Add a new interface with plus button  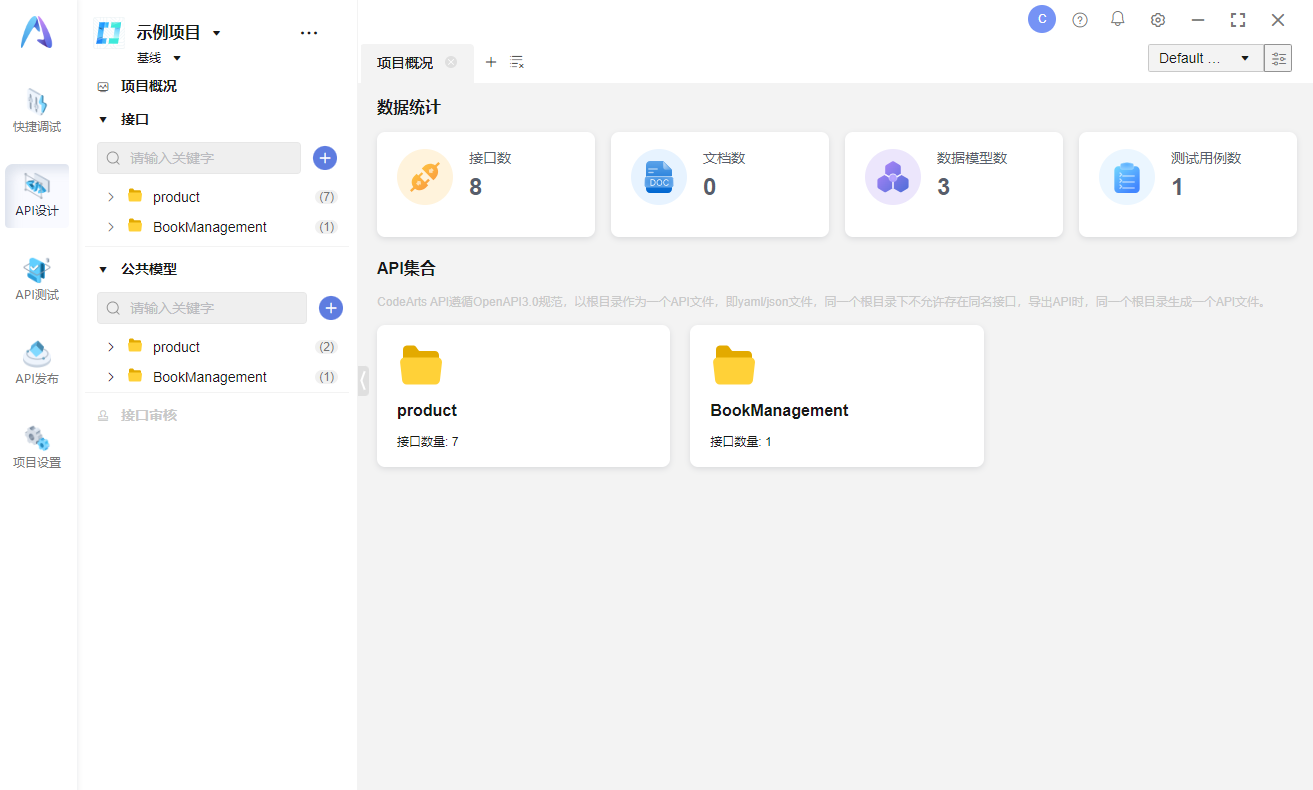(325, 158)
